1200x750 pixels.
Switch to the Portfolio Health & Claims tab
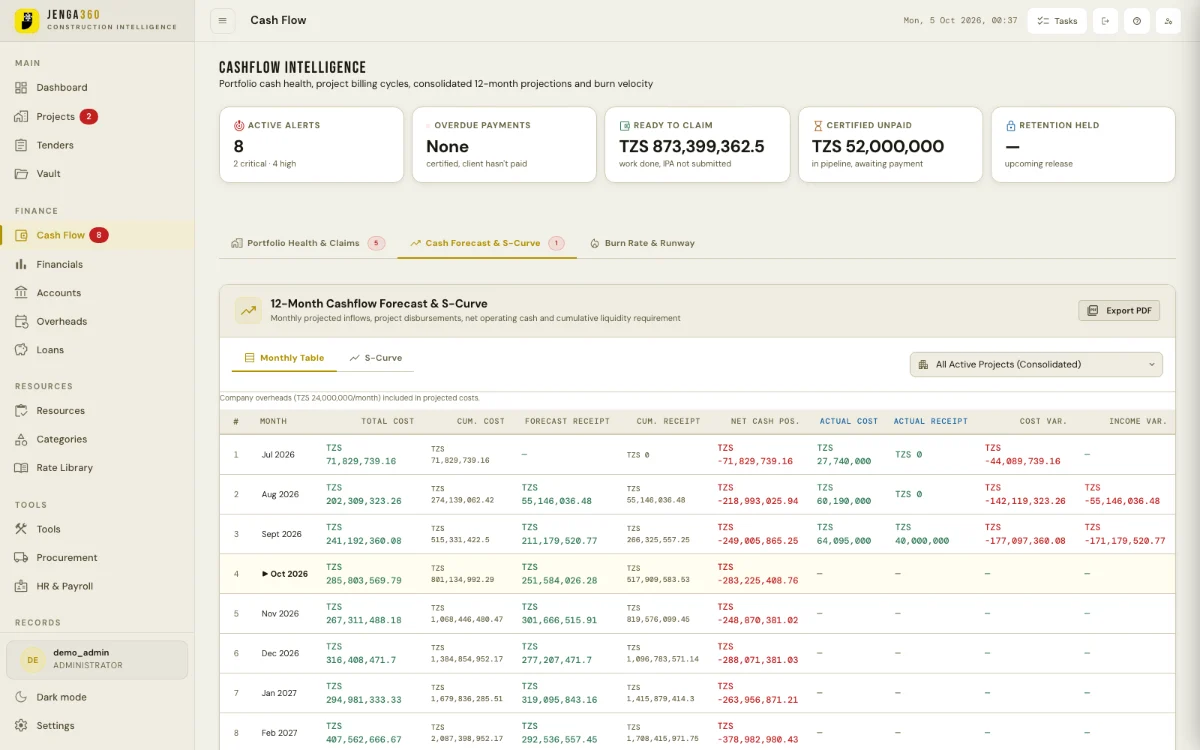tap(308, 243)
